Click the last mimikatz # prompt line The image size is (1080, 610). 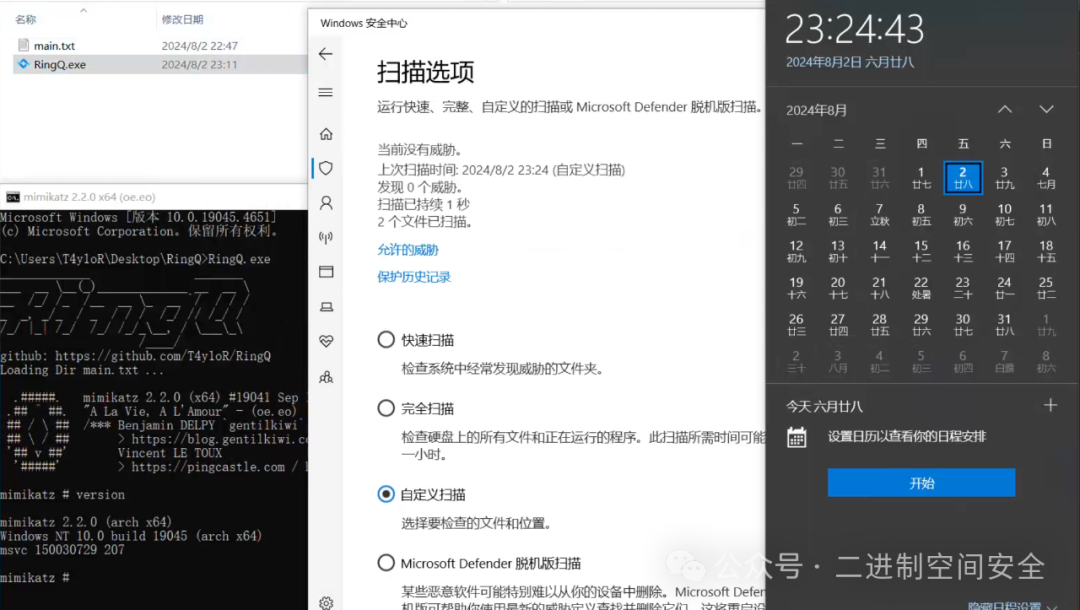pos(34,578)
